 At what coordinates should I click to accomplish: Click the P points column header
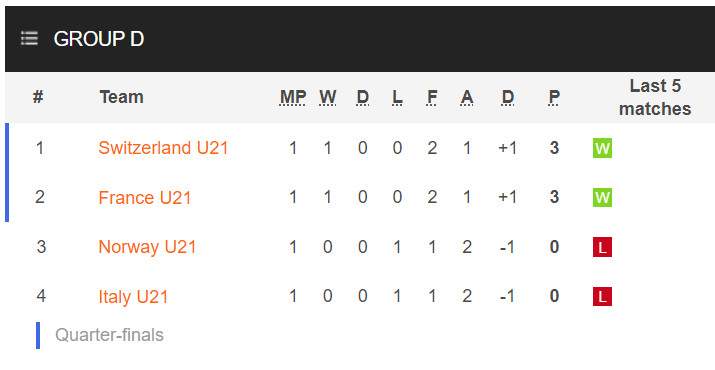point(554,97)
